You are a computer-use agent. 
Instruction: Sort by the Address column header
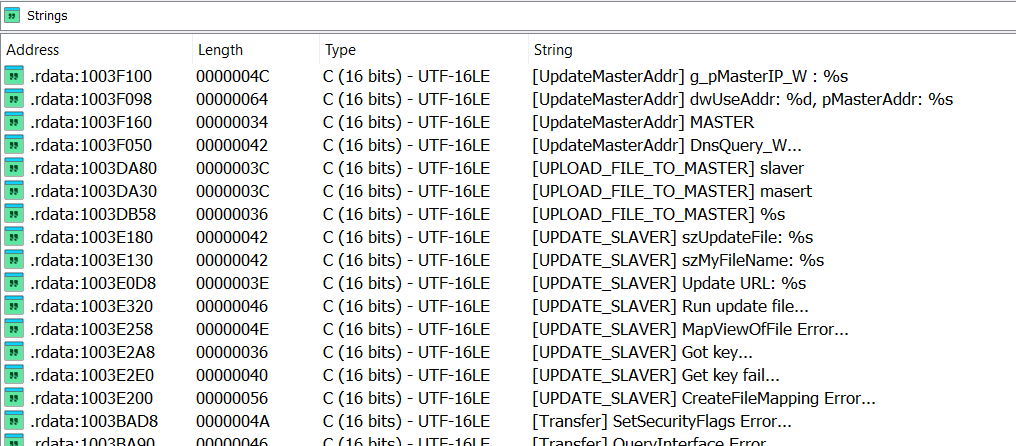(x=33, y=50)
